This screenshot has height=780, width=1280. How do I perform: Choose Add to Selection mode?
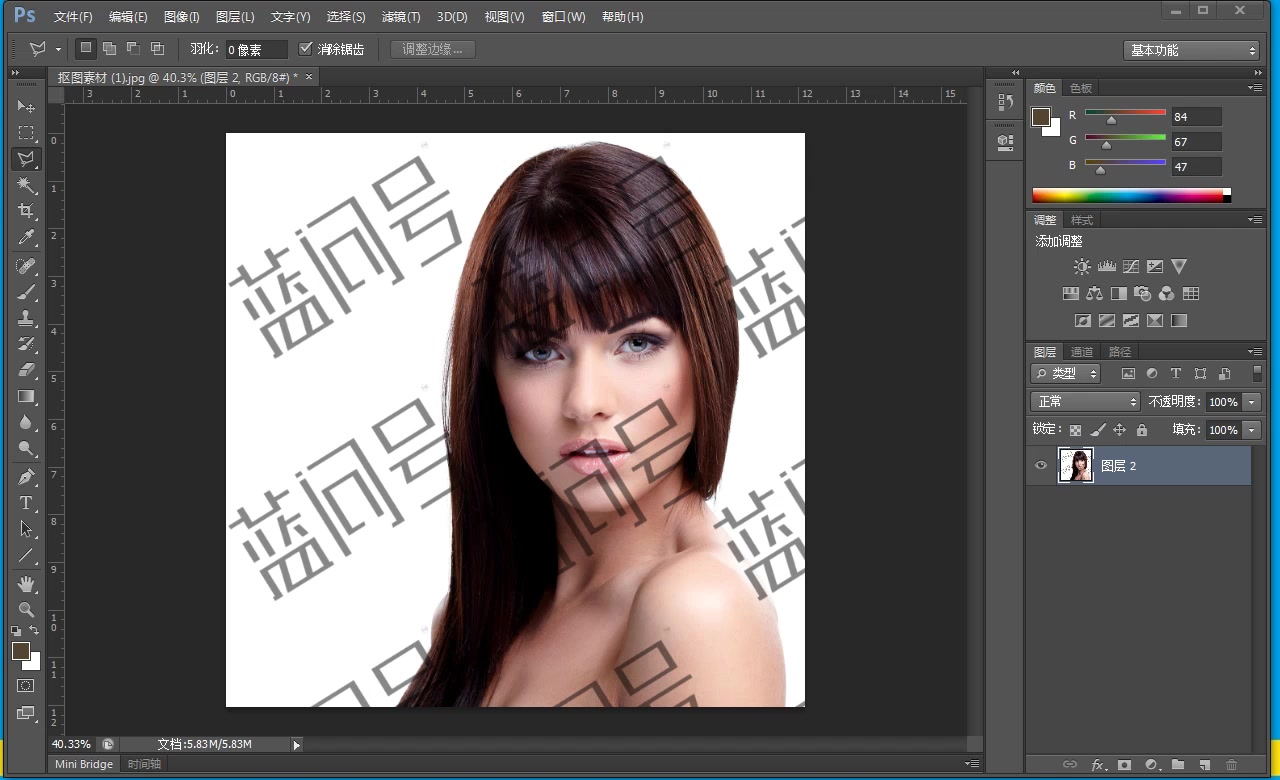pos(110,48)
